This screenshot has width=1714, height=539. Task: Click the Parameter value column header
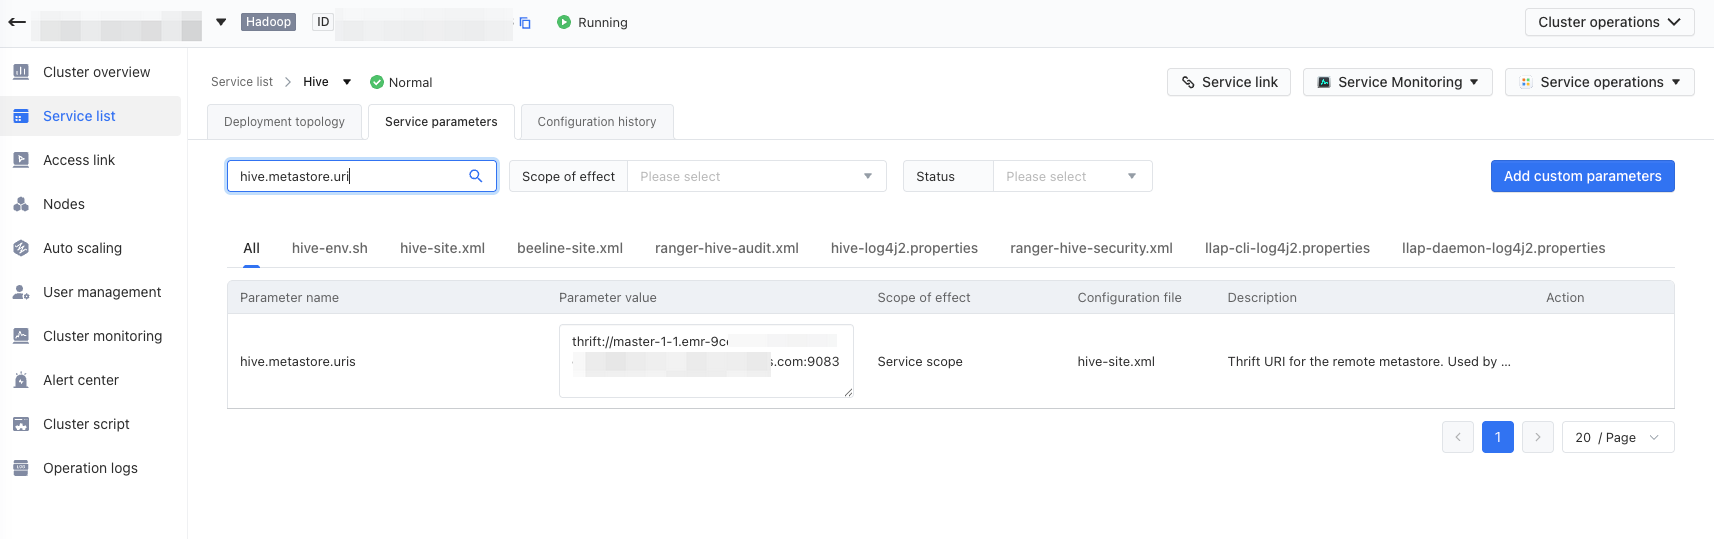(608, 298)
